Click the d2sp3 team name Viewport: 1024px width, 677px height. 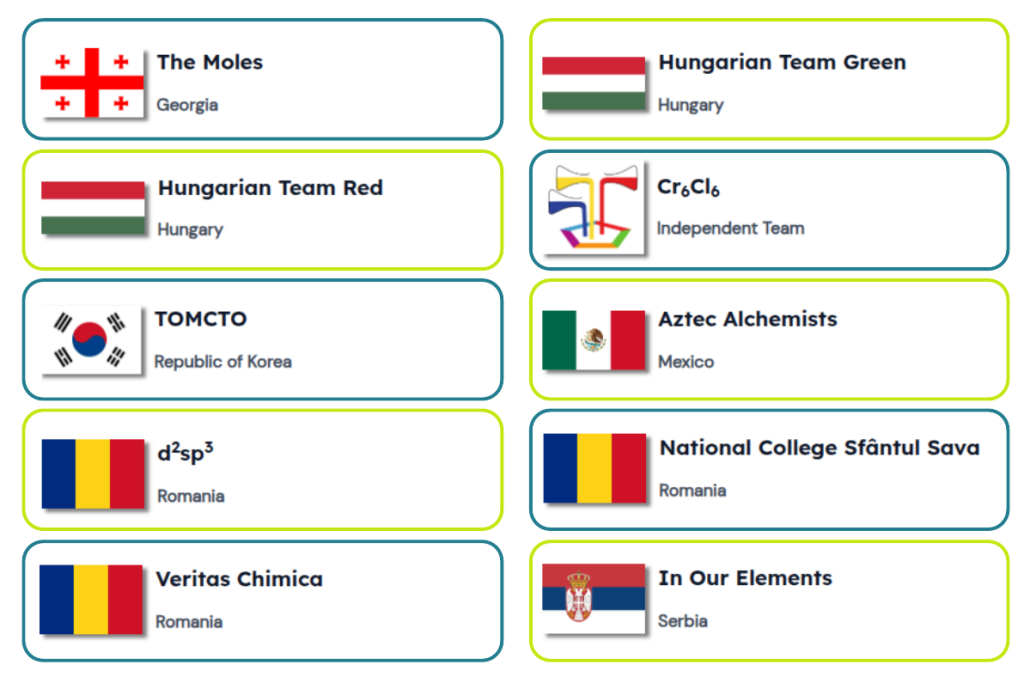coord(185,452)
